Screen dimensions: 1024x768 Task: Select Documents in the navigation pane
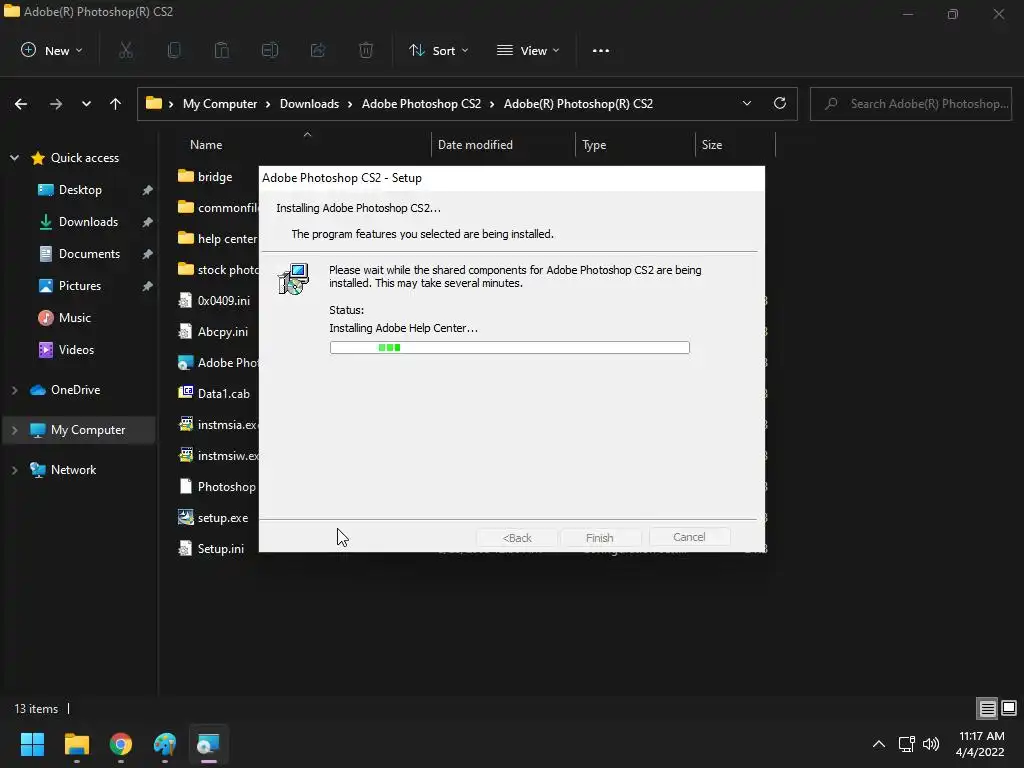[89, 253]
